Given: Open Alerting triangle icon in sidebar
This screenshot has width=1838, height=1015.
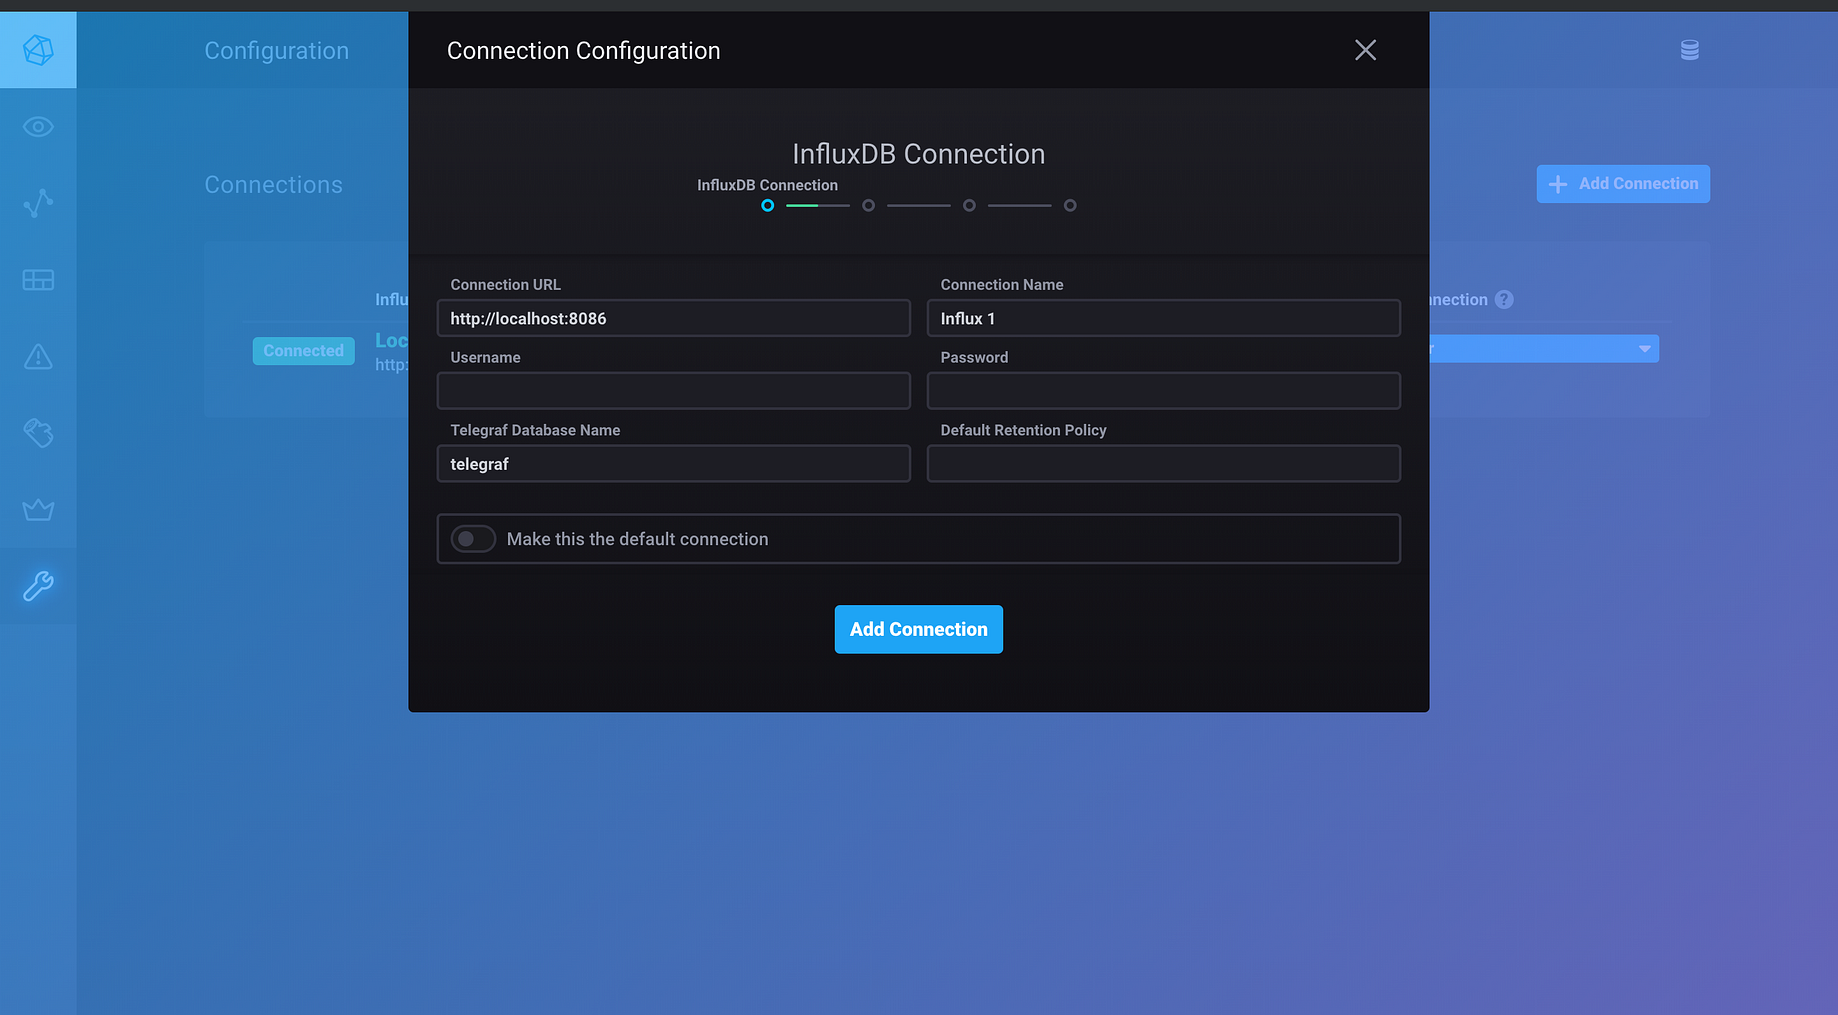Looking at the screenshot, I should tap(38, 356).
